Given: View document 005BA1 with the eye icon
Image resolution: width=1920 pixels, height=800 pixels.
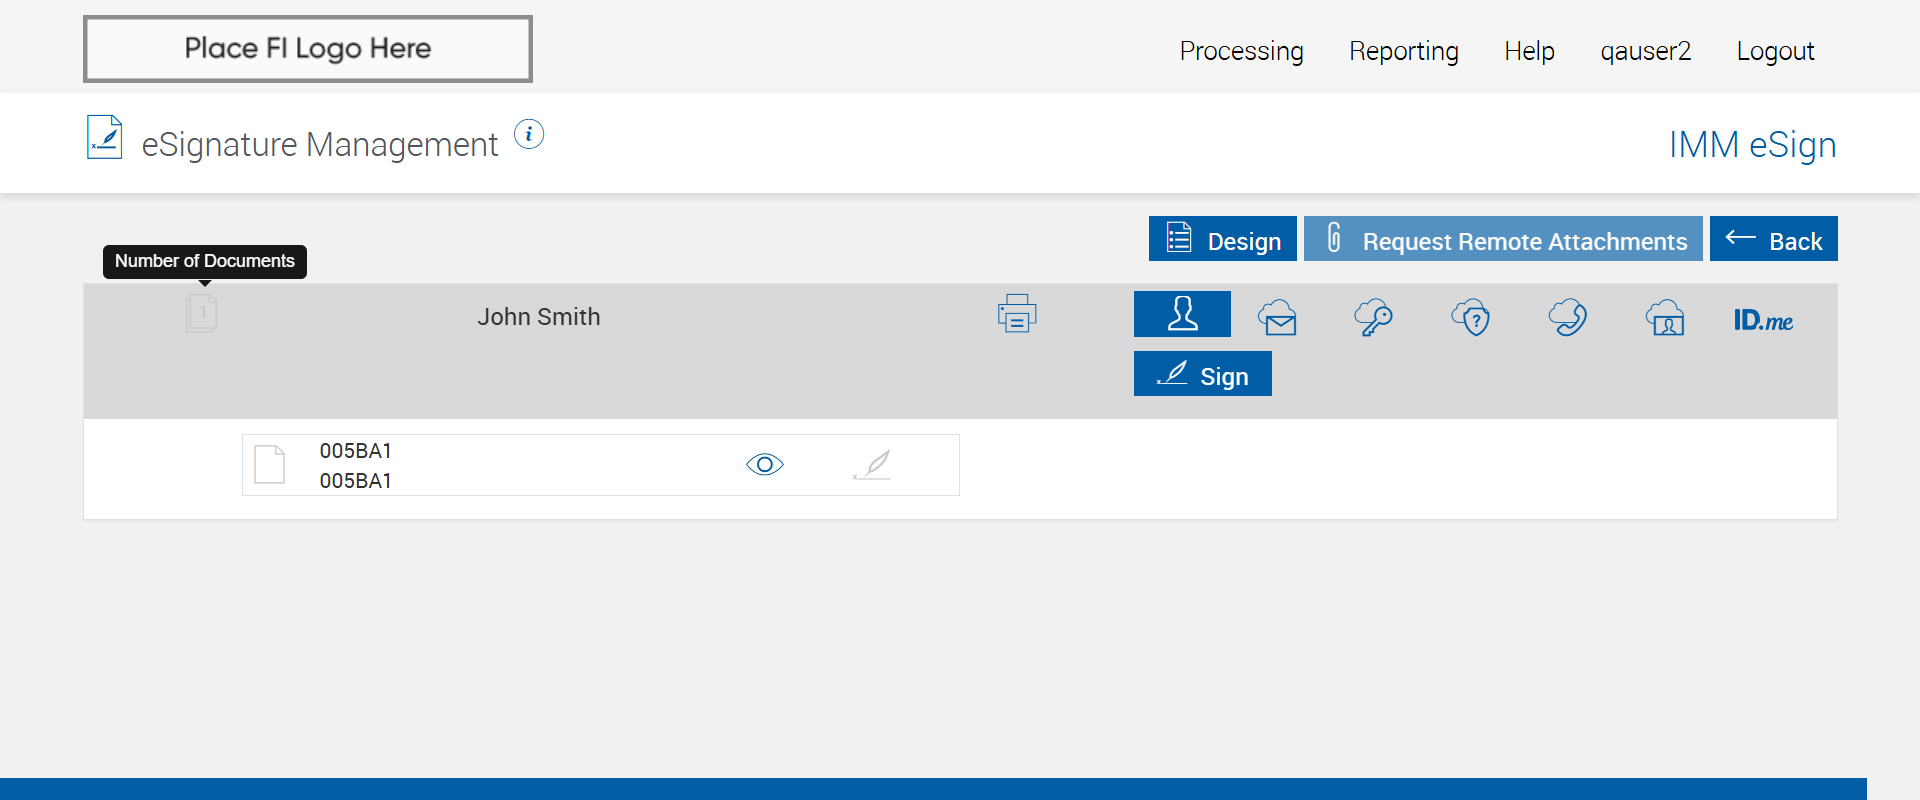Looking at the screenshot, I should [x=765, y=465].
